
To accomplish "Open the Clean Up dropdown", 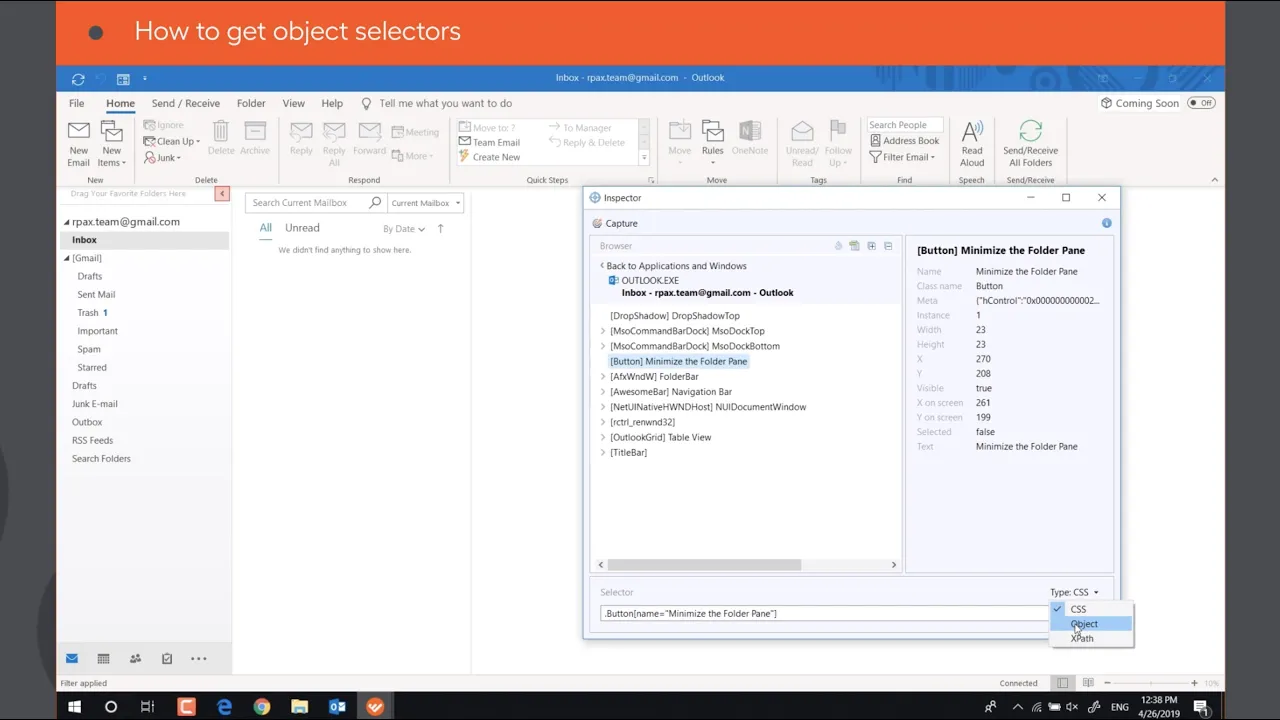I will (x=172, y=141).
